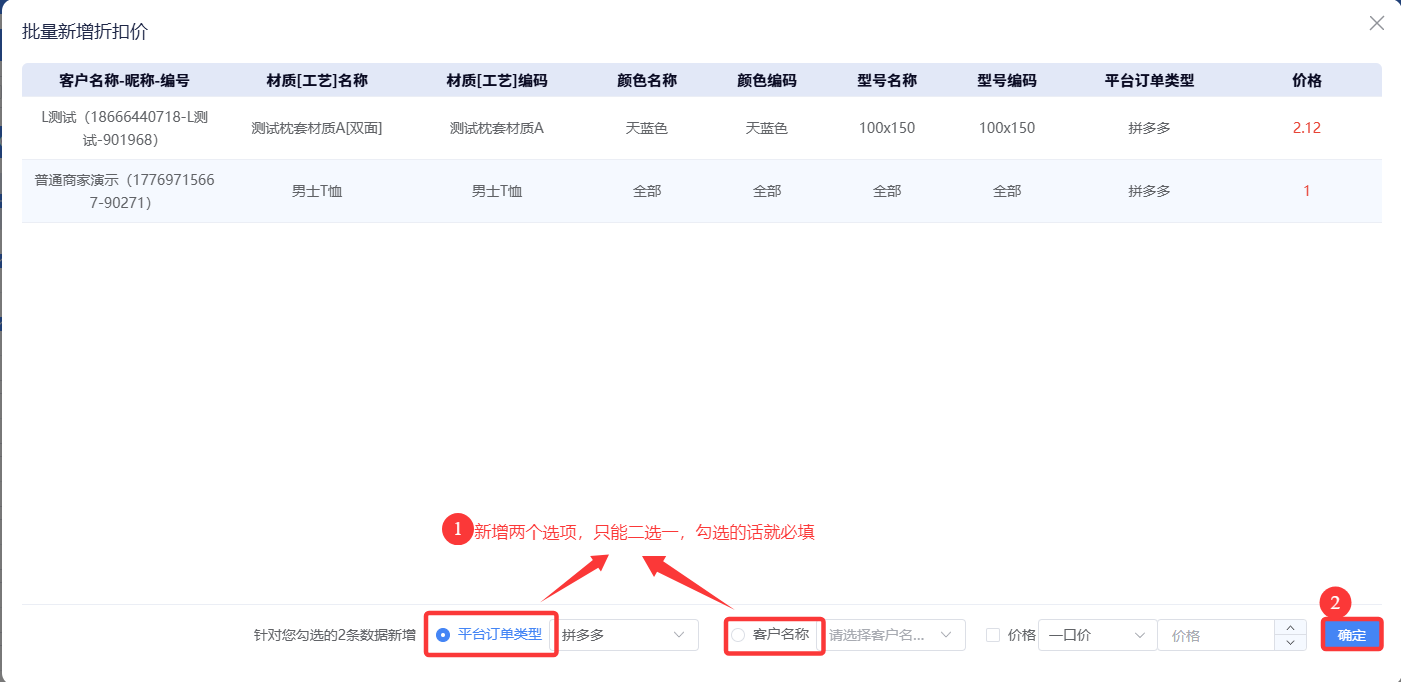The image size is (1401, 682).
Task: Click the 100x150 model code cell
Action: (1007, 128)
